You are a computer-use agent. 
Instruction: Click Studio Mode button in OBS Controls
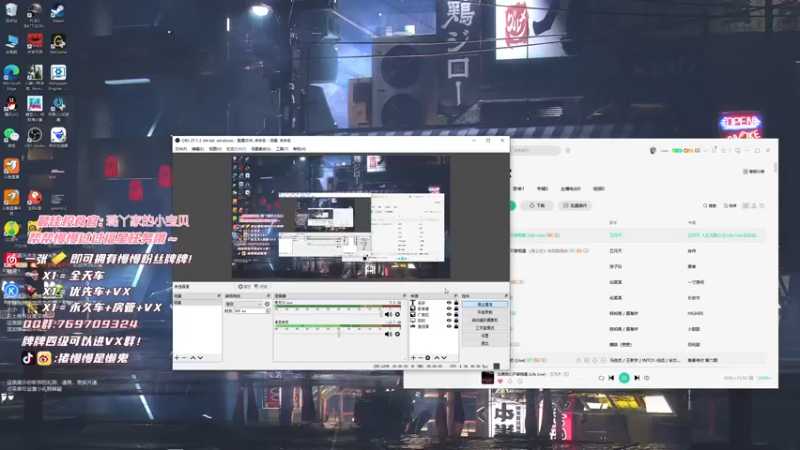pyautogui.click(x=485, y=328)
